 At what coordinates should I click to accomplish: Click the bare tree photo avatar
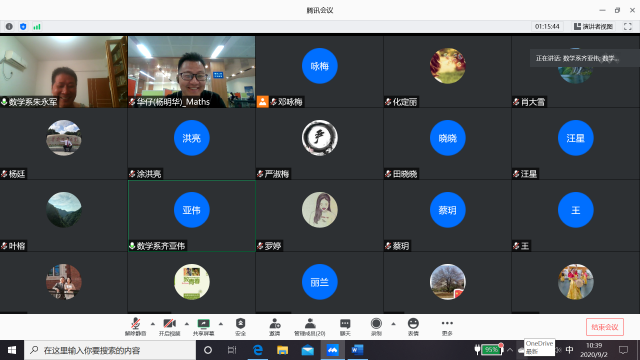click(447, 282)
